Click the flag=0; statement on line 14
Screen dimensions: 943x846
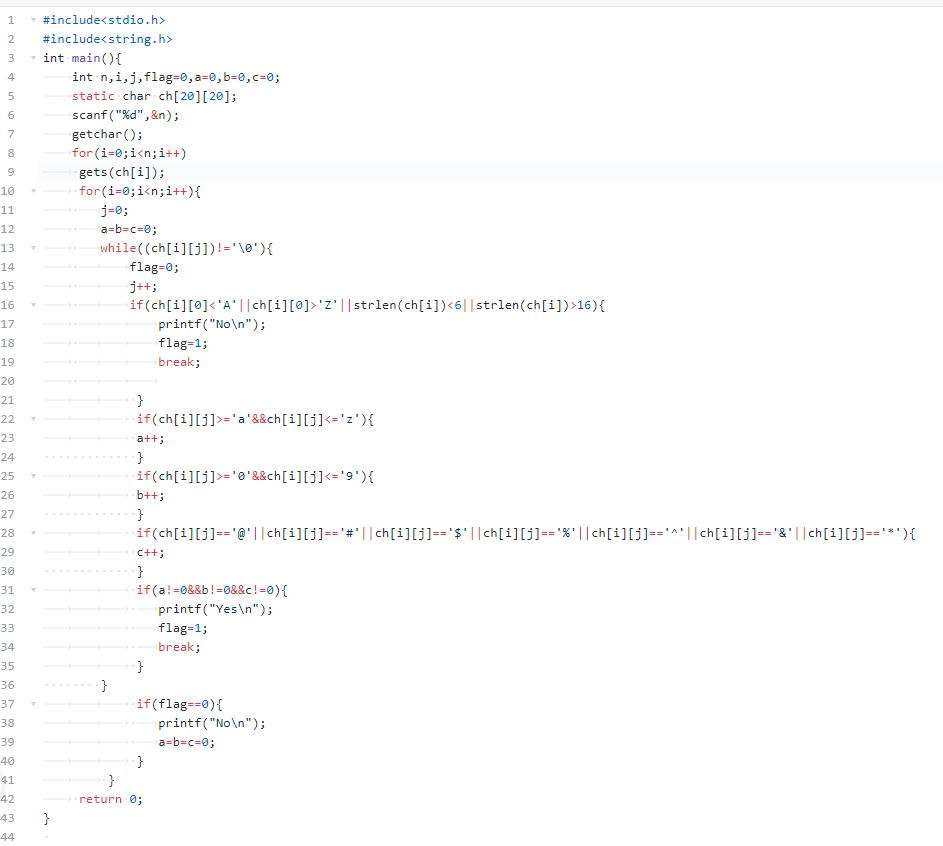(x=154, y=267)
